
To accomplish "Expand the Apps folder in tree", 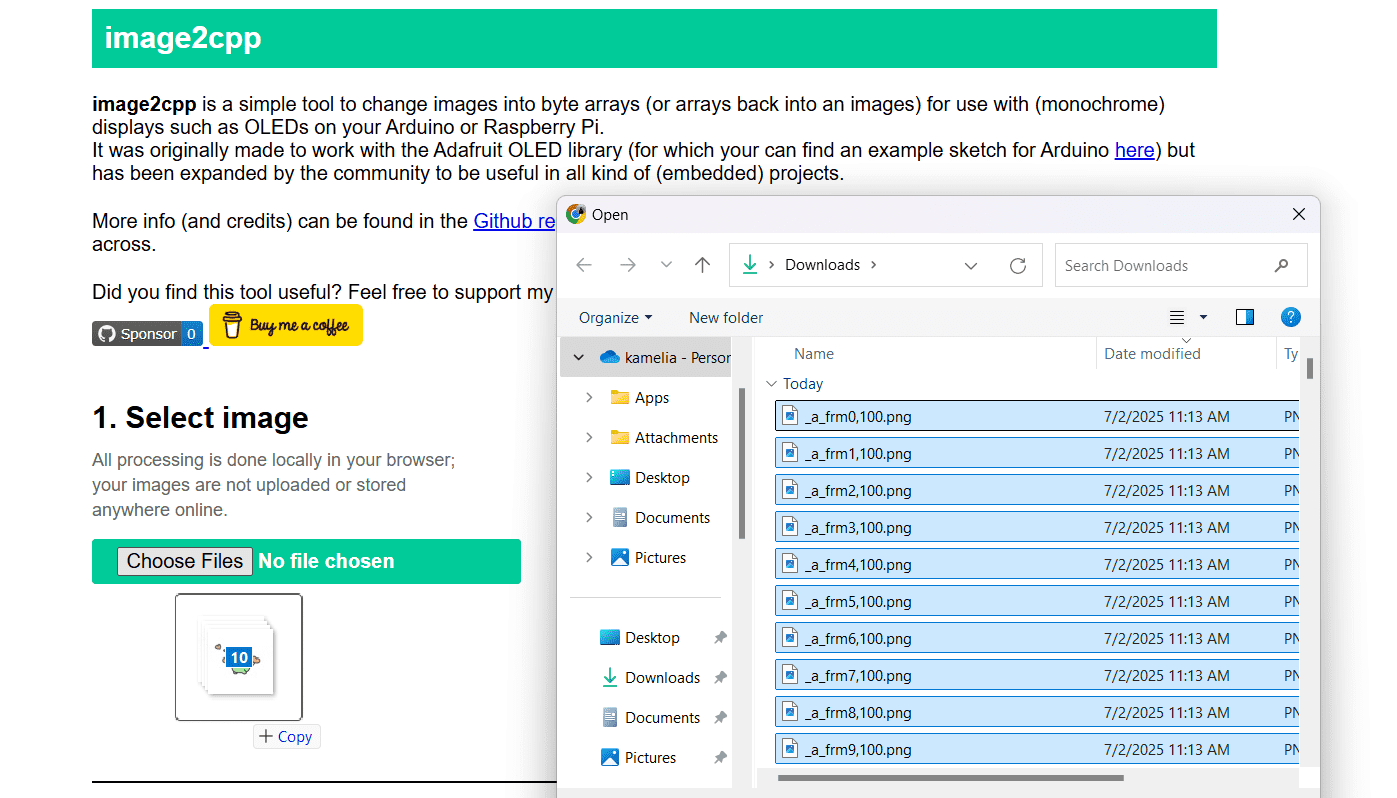I will pyautogui.click(x=589, y=397).
